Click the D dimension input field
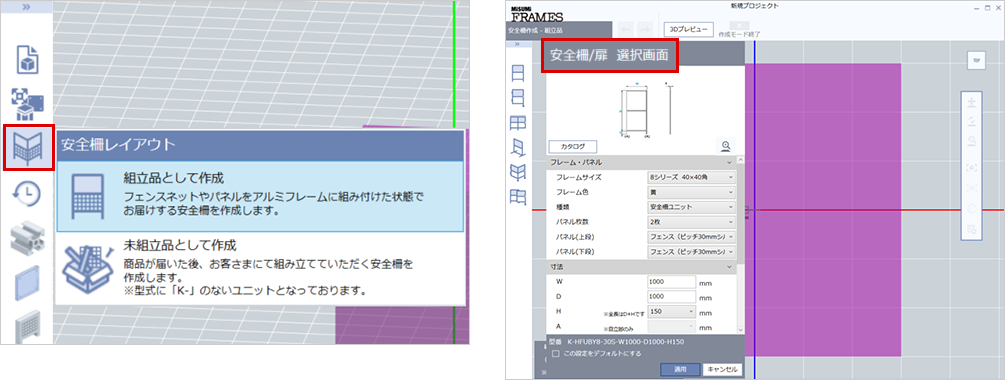This screenshot has height=380, width=1005. pyautogui.click(x=672, y=297)
